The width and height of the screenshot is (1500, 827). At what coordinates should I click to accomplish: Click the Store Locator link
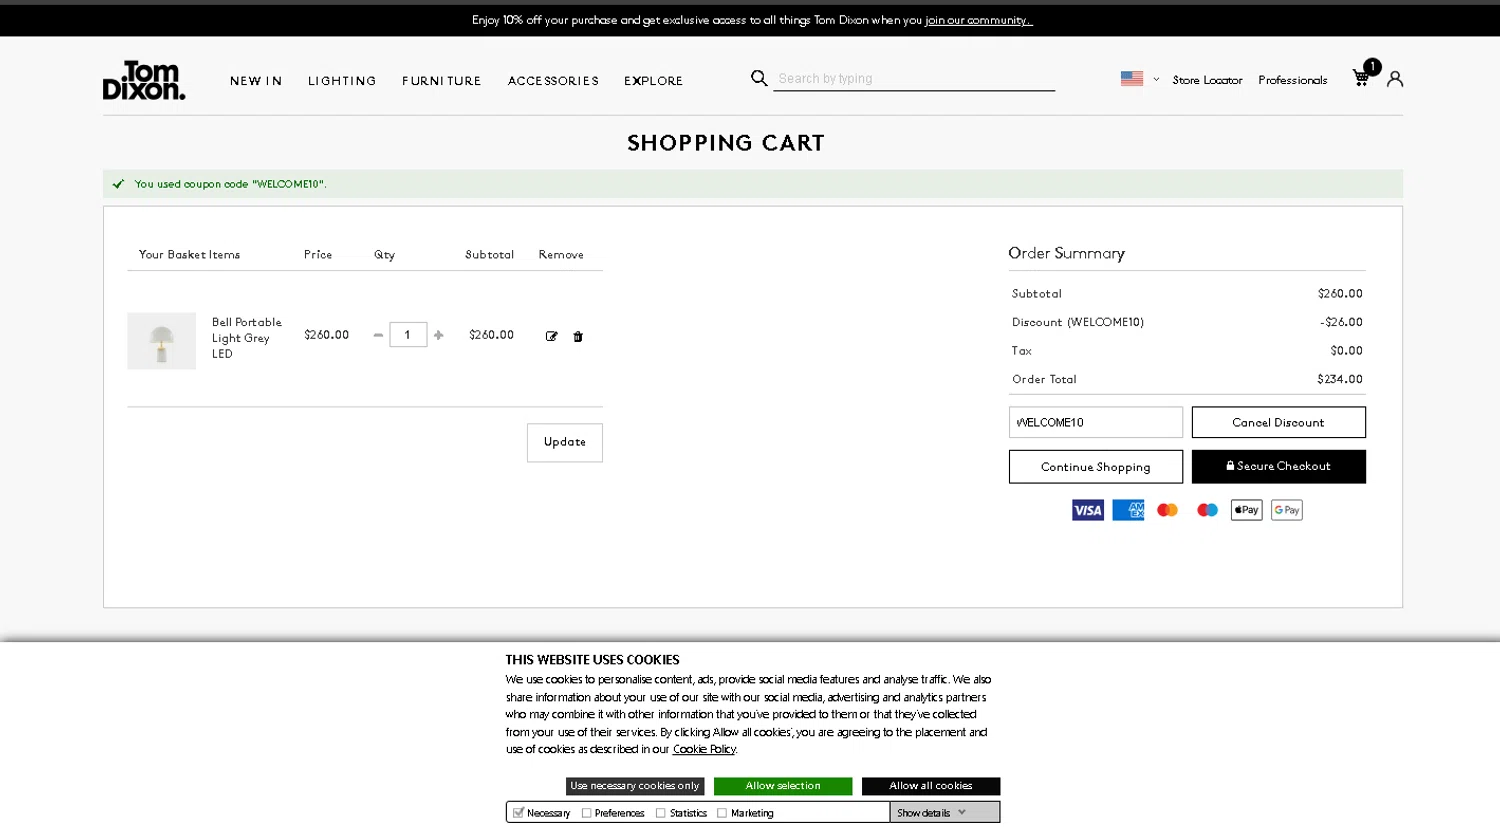tap(1207, 80)
